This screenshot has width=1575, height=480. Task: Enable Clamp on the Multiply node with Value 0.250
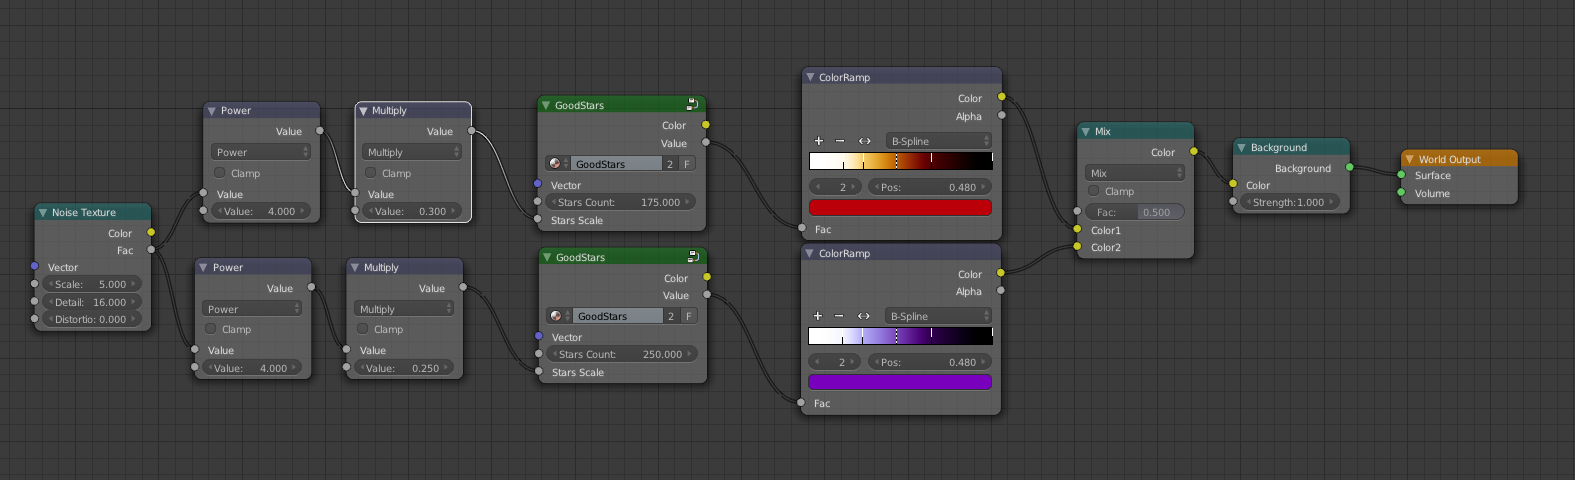point(363,329)
